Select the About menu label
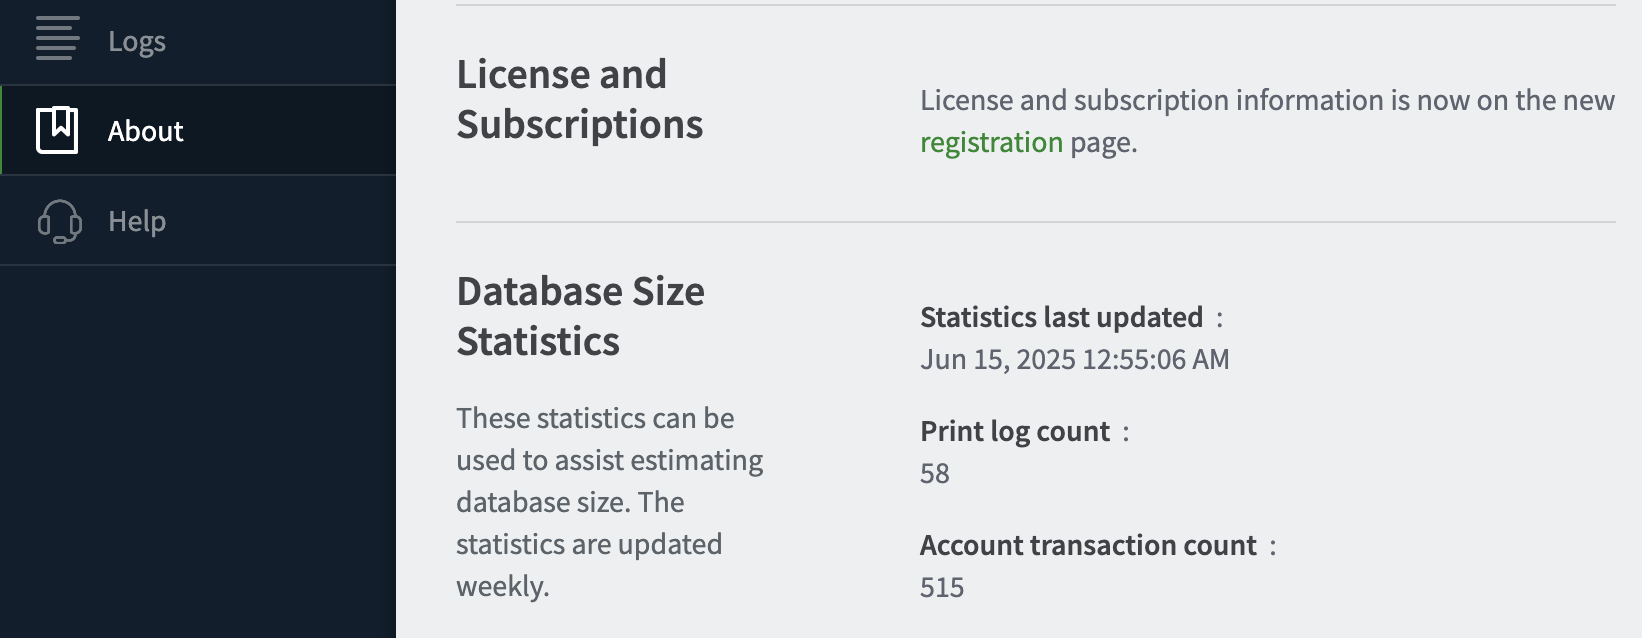Image resolution: width=1642 pixels, height=638 pixels. click(x=145, y=131)
